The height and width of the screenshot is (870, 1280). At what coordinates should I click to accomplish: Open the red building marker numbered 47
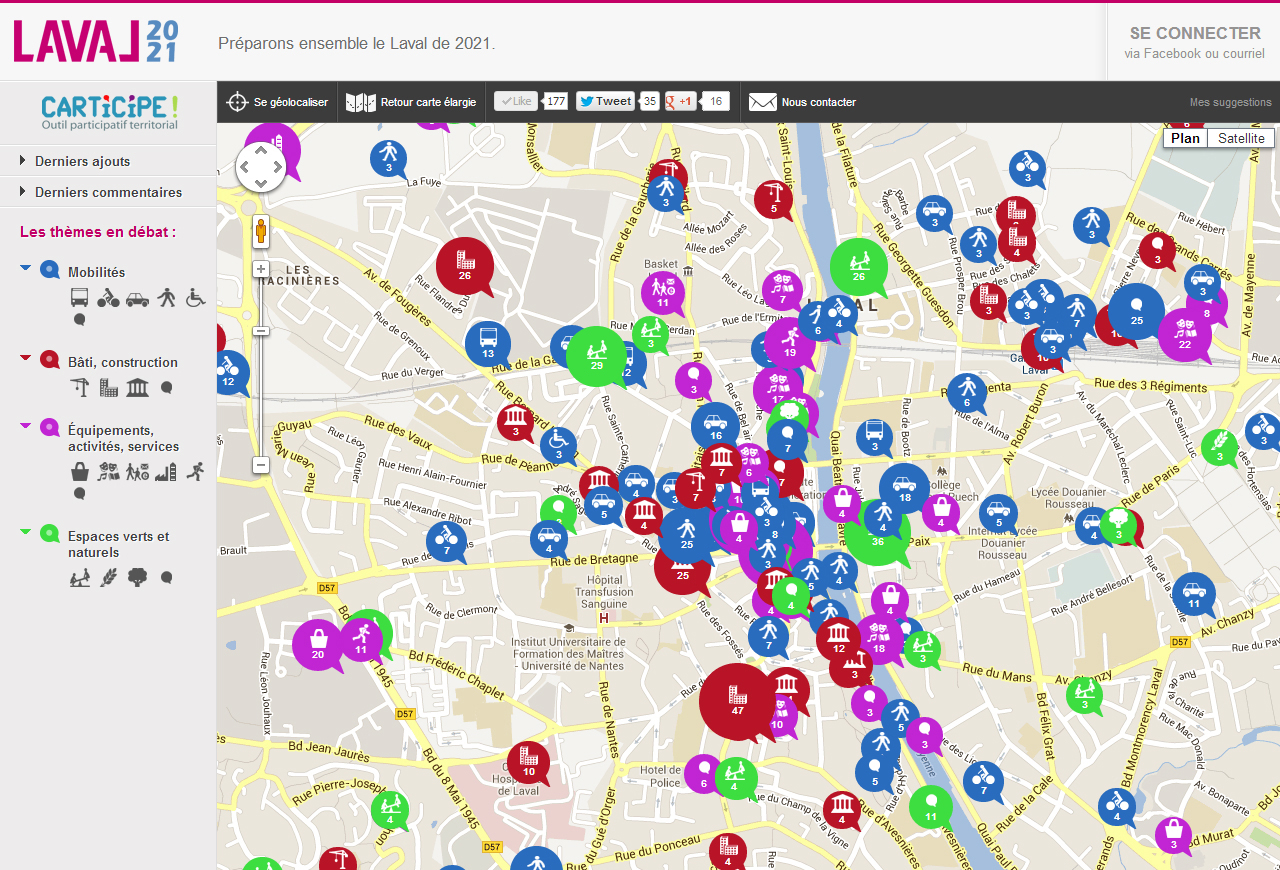[738, 700]
